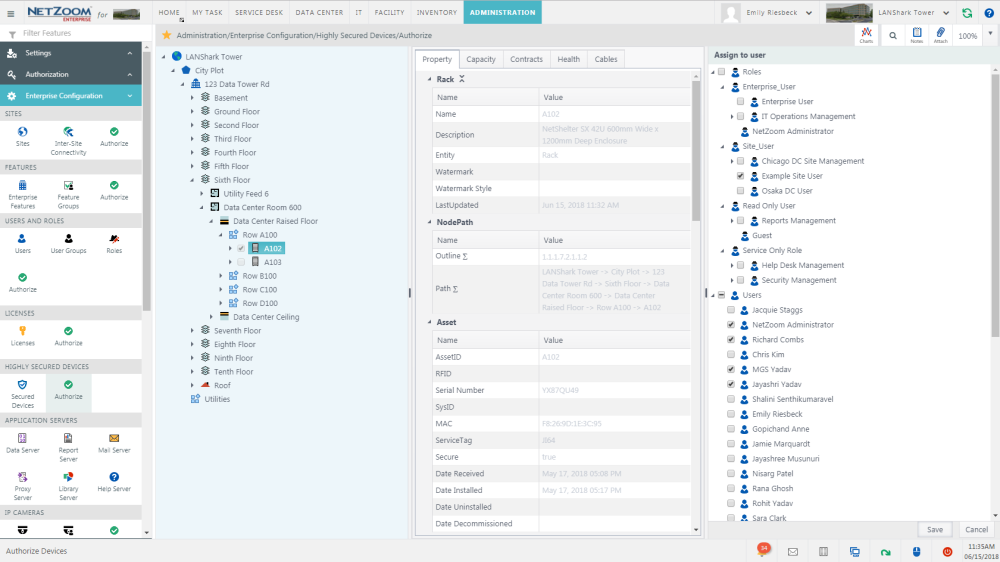The height and width of the screenshot is (562, 1000).
Task: Uncheck the Example Site User checkbox
Action: [740, 176]
